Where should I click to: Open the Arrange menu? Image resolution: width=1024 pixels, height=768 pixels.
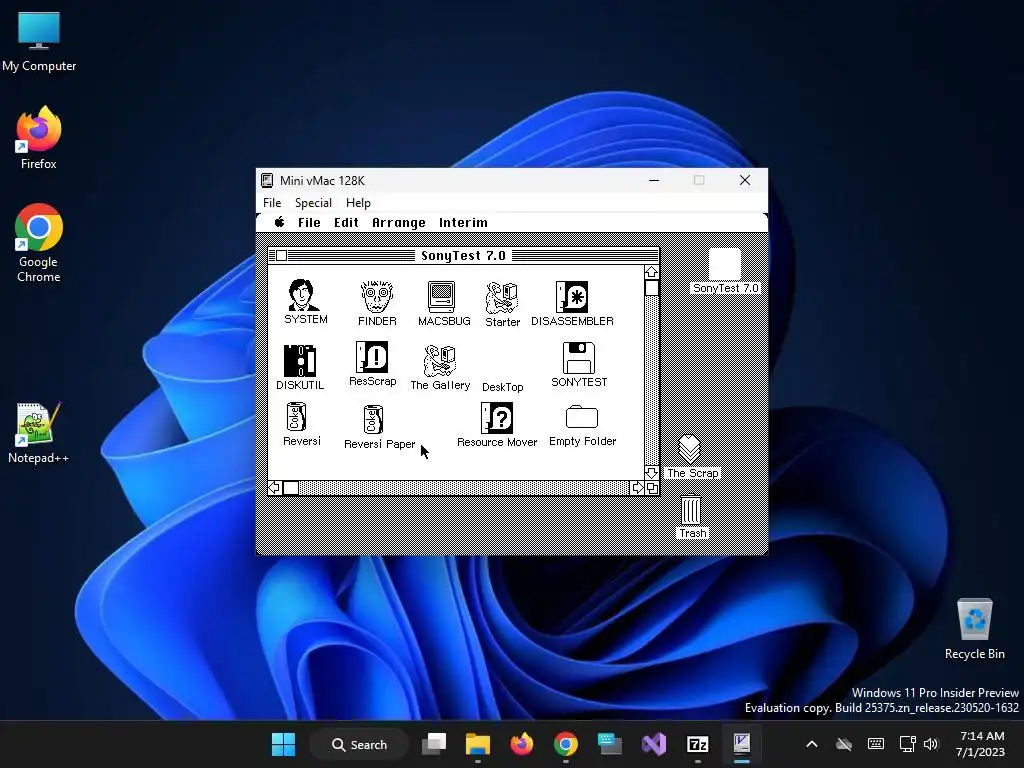click(398, 223)
